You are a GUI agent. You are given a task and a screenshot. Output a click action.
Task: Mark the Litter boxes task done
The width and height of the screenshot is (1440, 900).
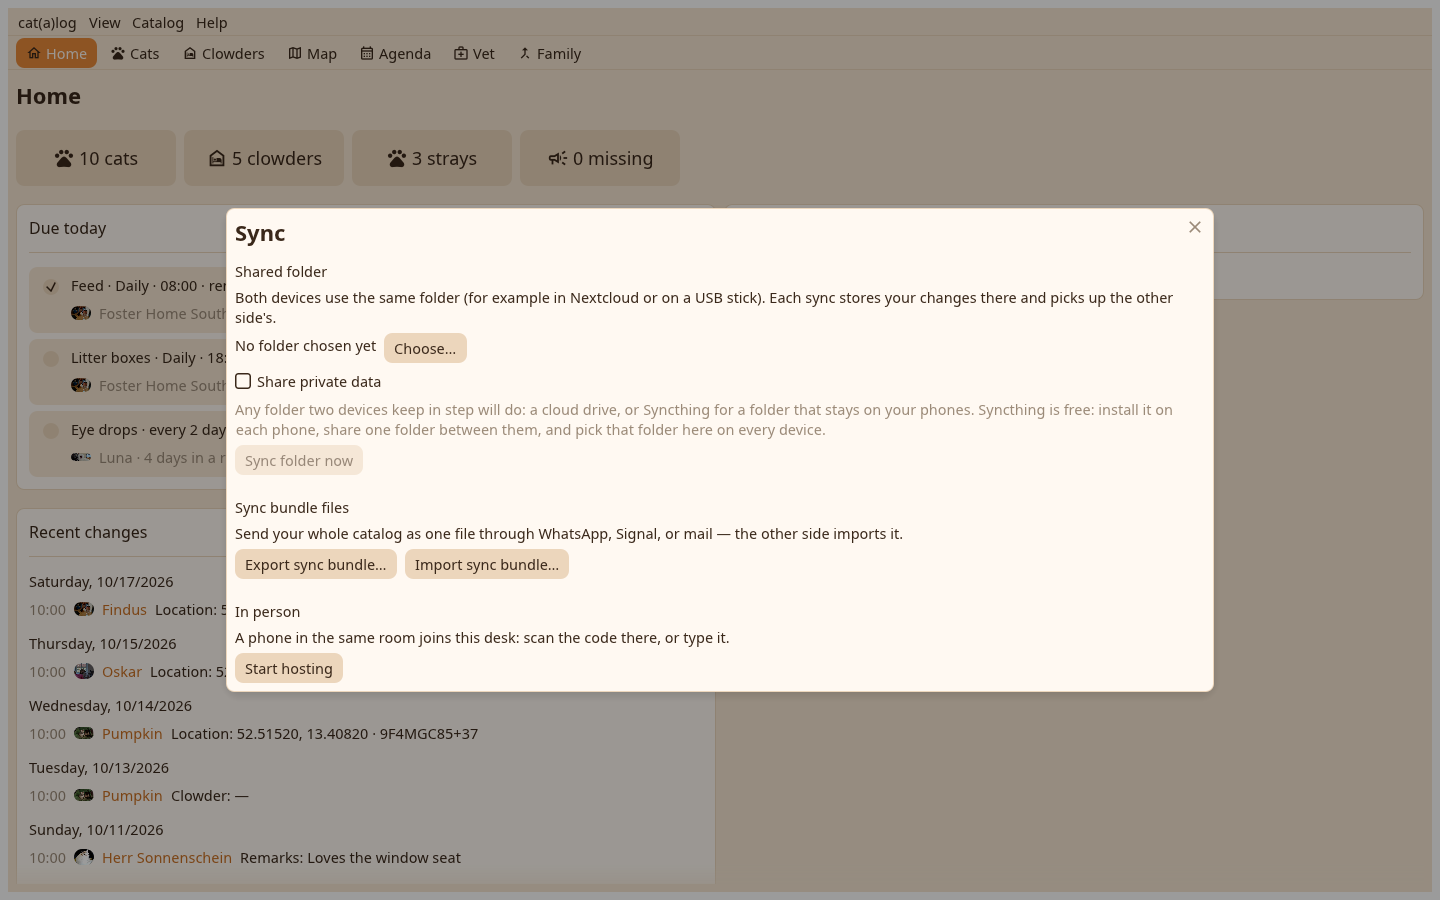pyautogui.click(x=51, y=358)
